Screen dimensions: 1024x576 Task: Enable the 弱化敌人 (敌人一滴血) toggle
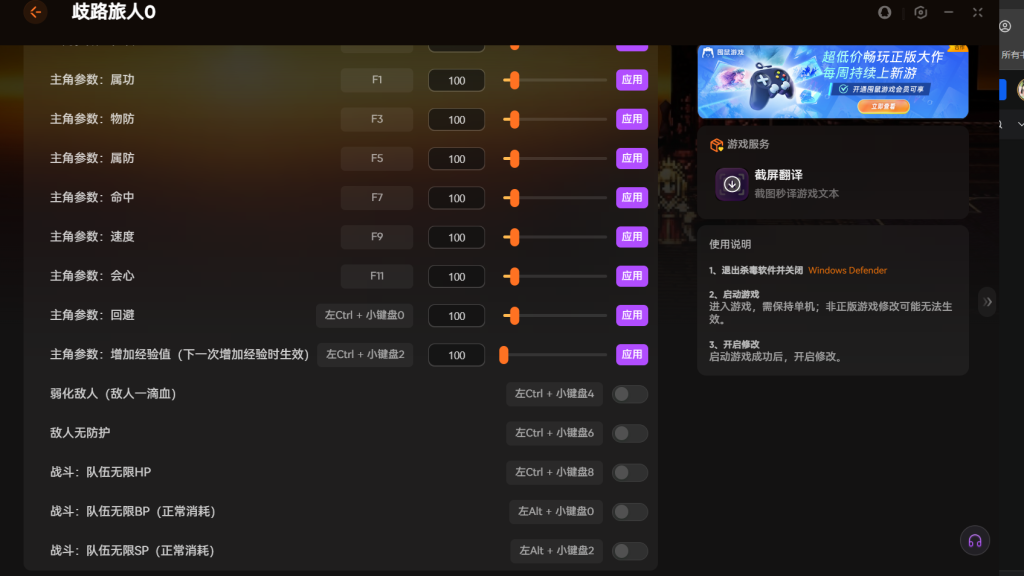pos(630,394)
